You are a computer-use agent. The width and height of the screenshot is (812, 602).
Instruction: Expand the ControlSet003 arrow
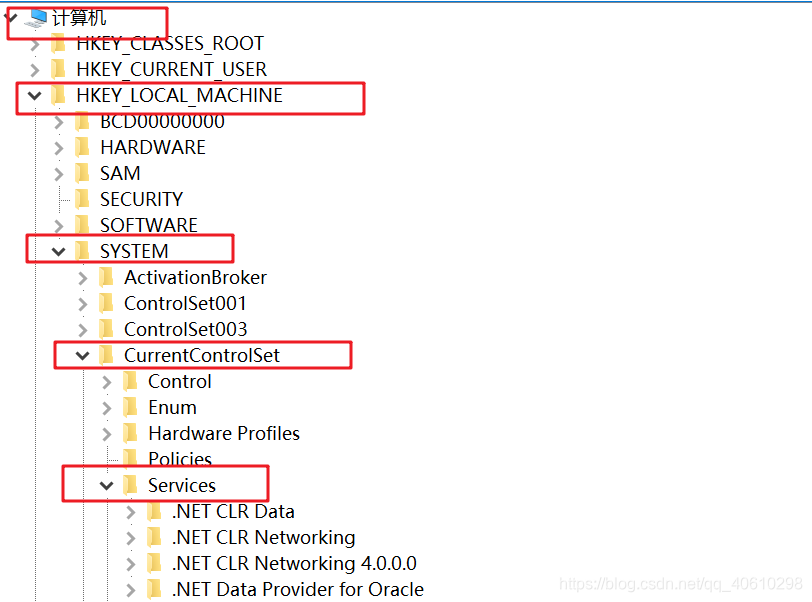tap(83, 331)
